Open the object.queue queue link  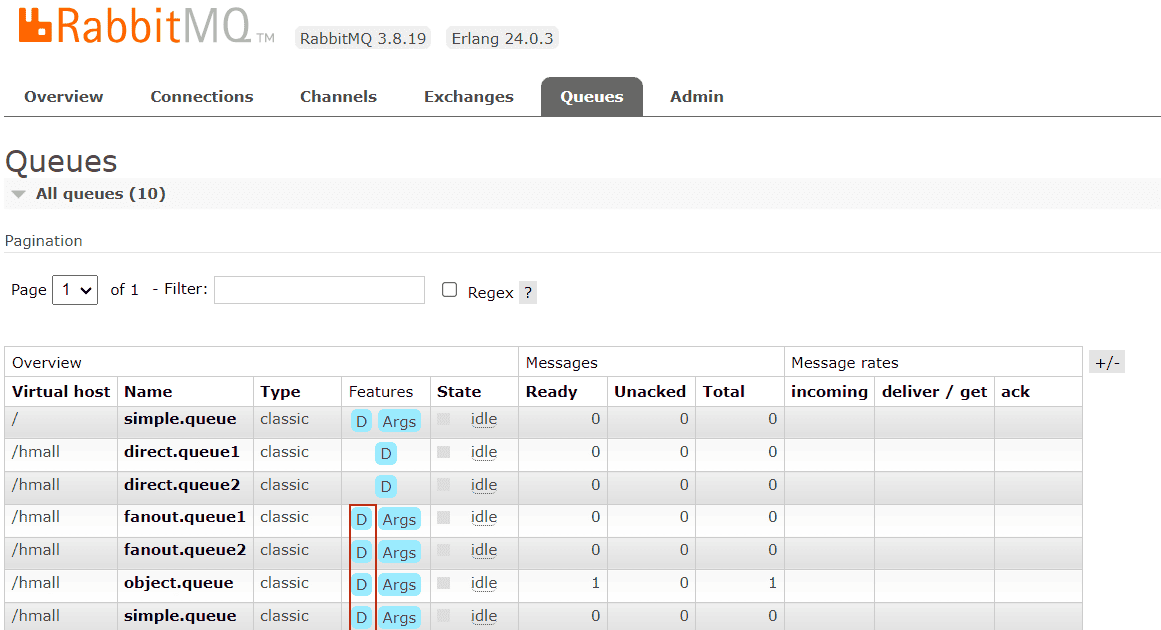click(178, 583)
